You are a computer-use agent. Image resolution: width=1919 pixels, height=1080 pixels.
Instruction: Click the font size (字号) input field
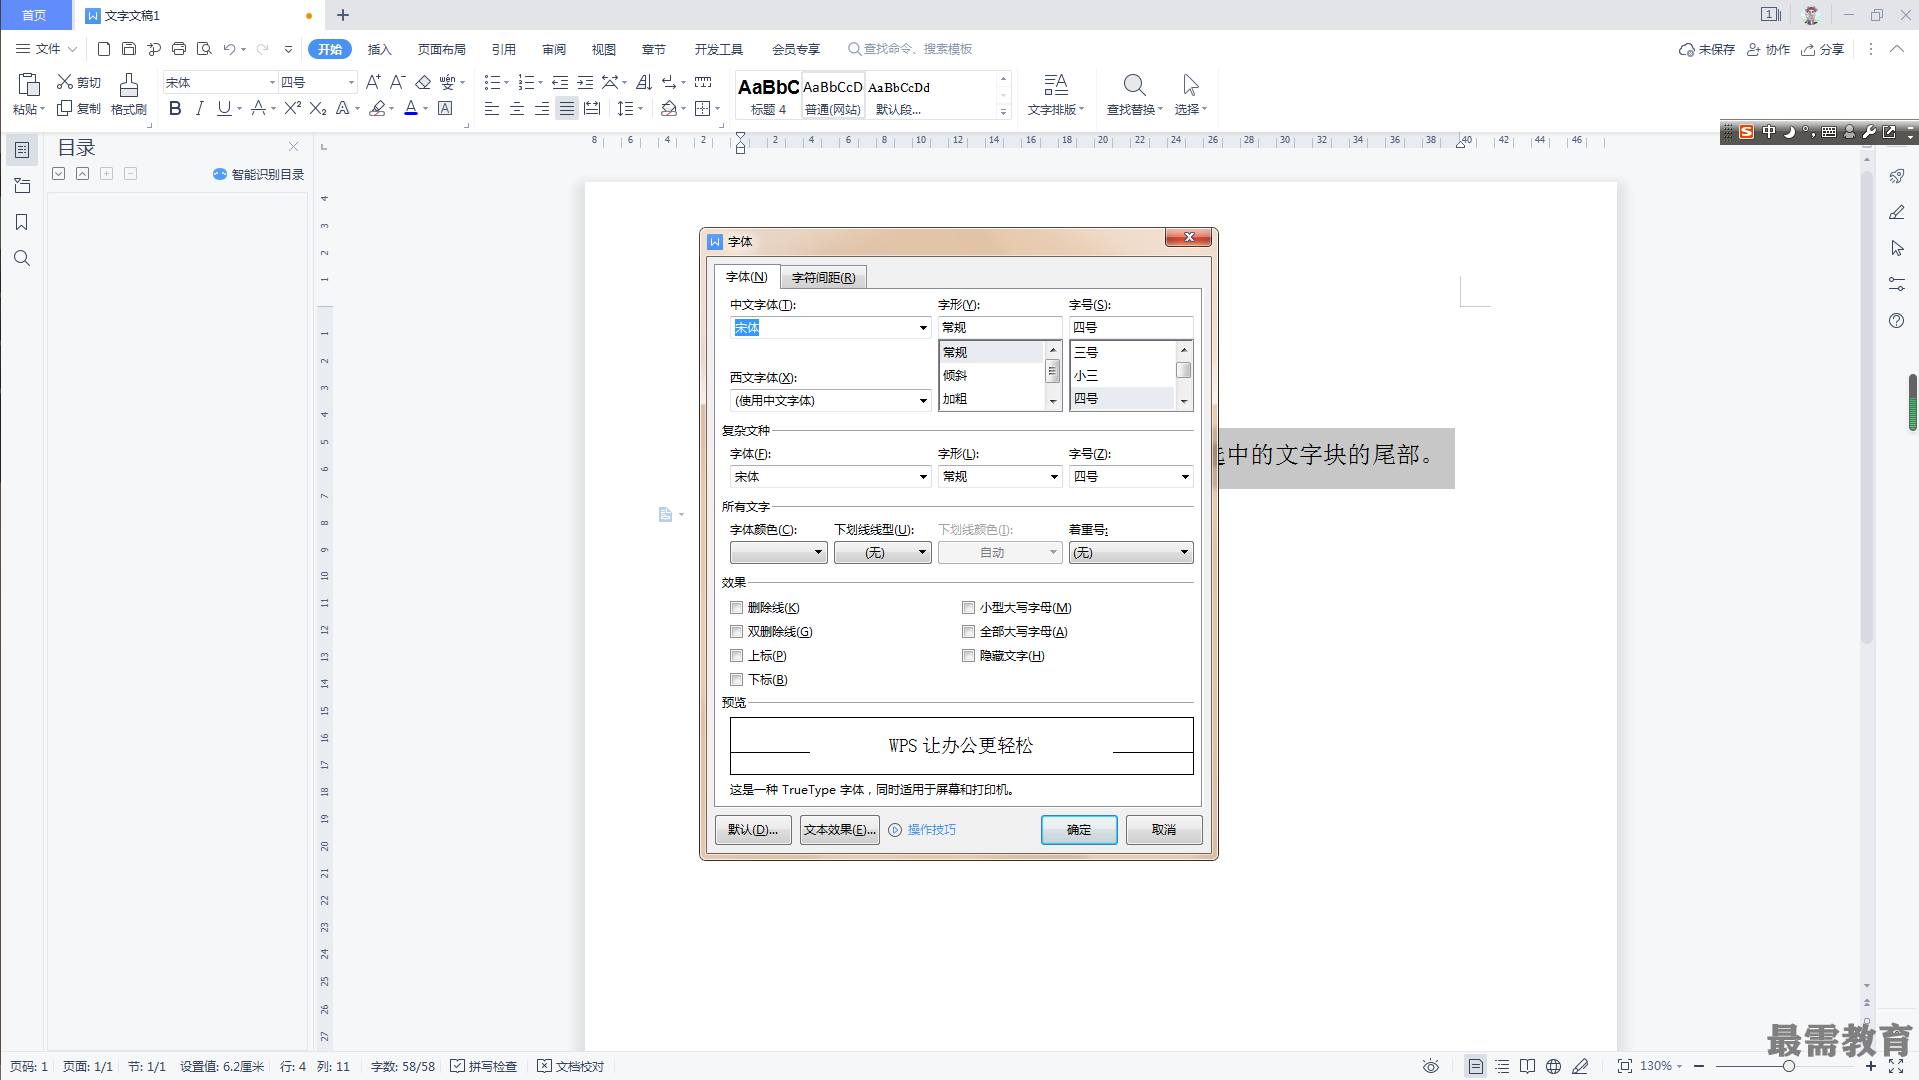point(1131,328)
